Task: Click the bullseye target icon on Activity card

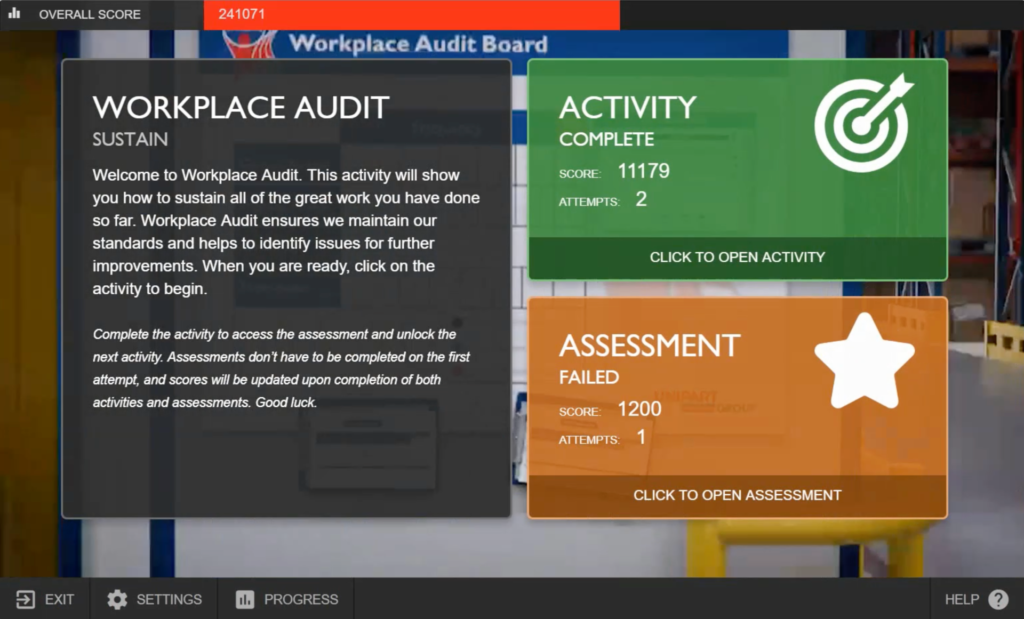Action: pos(864,122)
